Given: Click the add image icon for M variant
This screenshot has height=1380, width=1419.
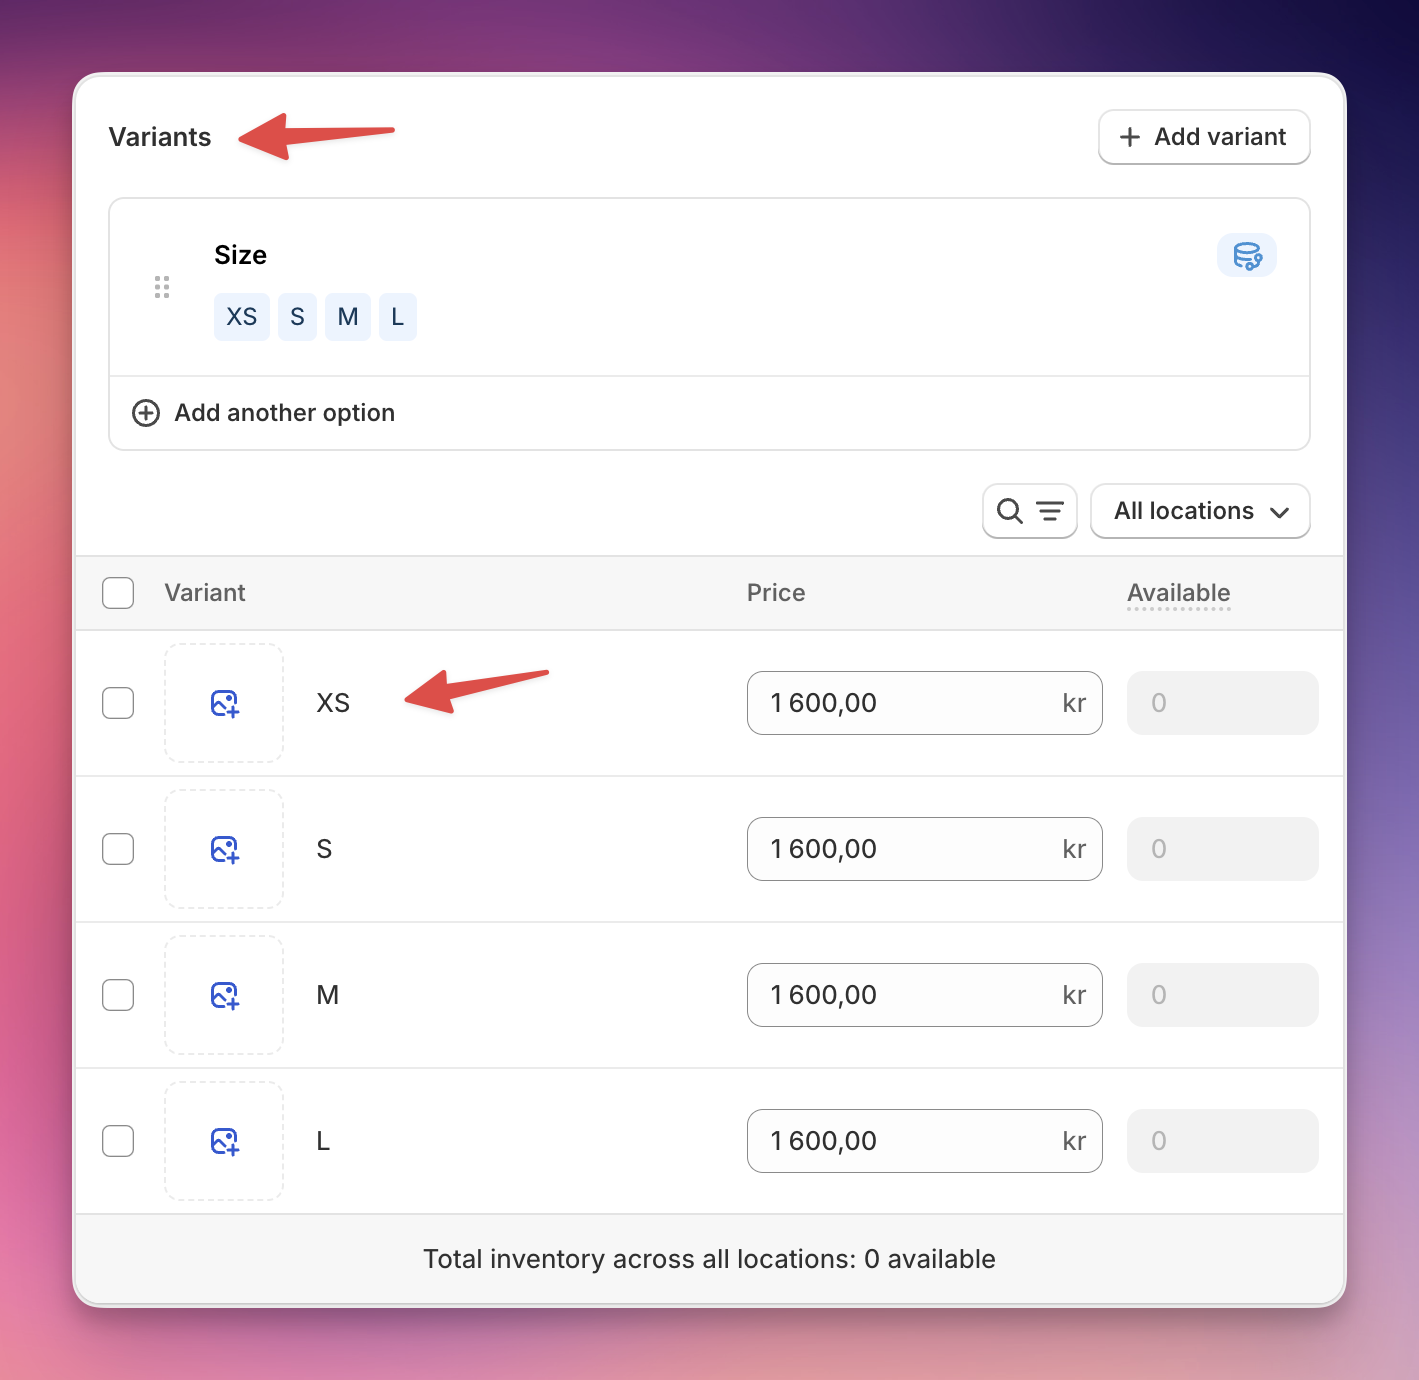Looking at the screenshot, I should (224, 995).
